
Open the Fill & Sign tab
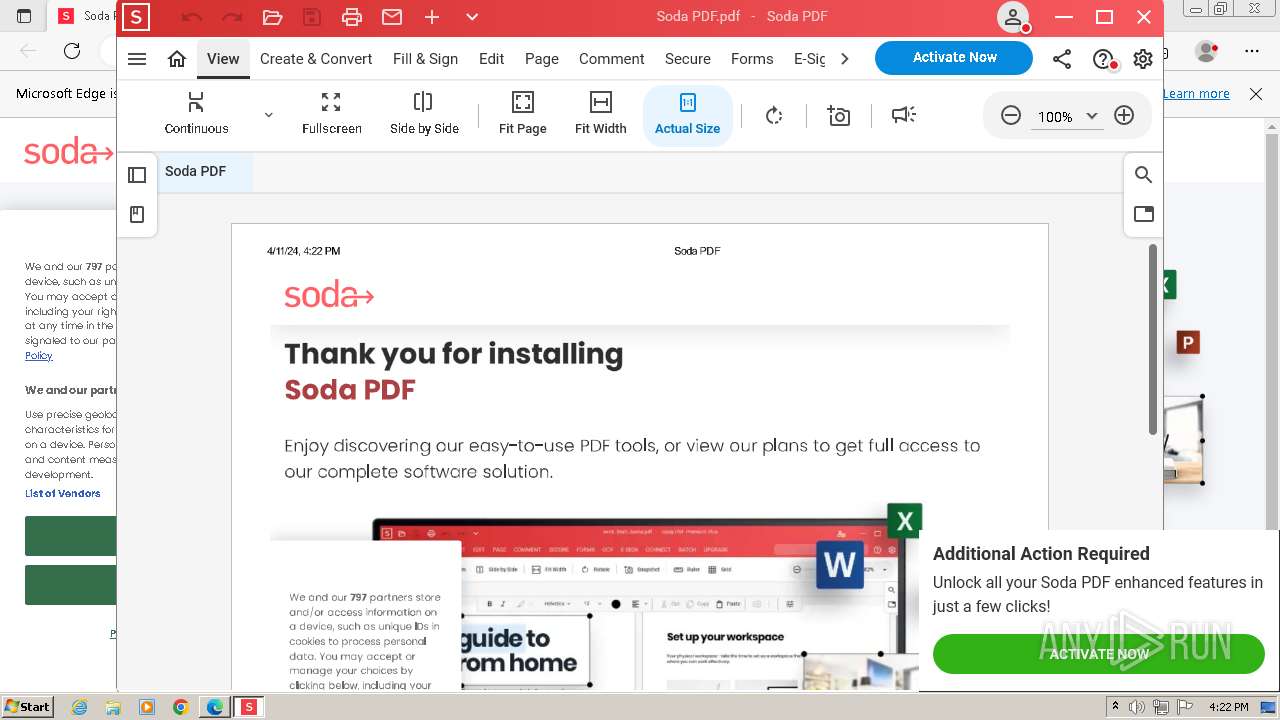point(425,59)
